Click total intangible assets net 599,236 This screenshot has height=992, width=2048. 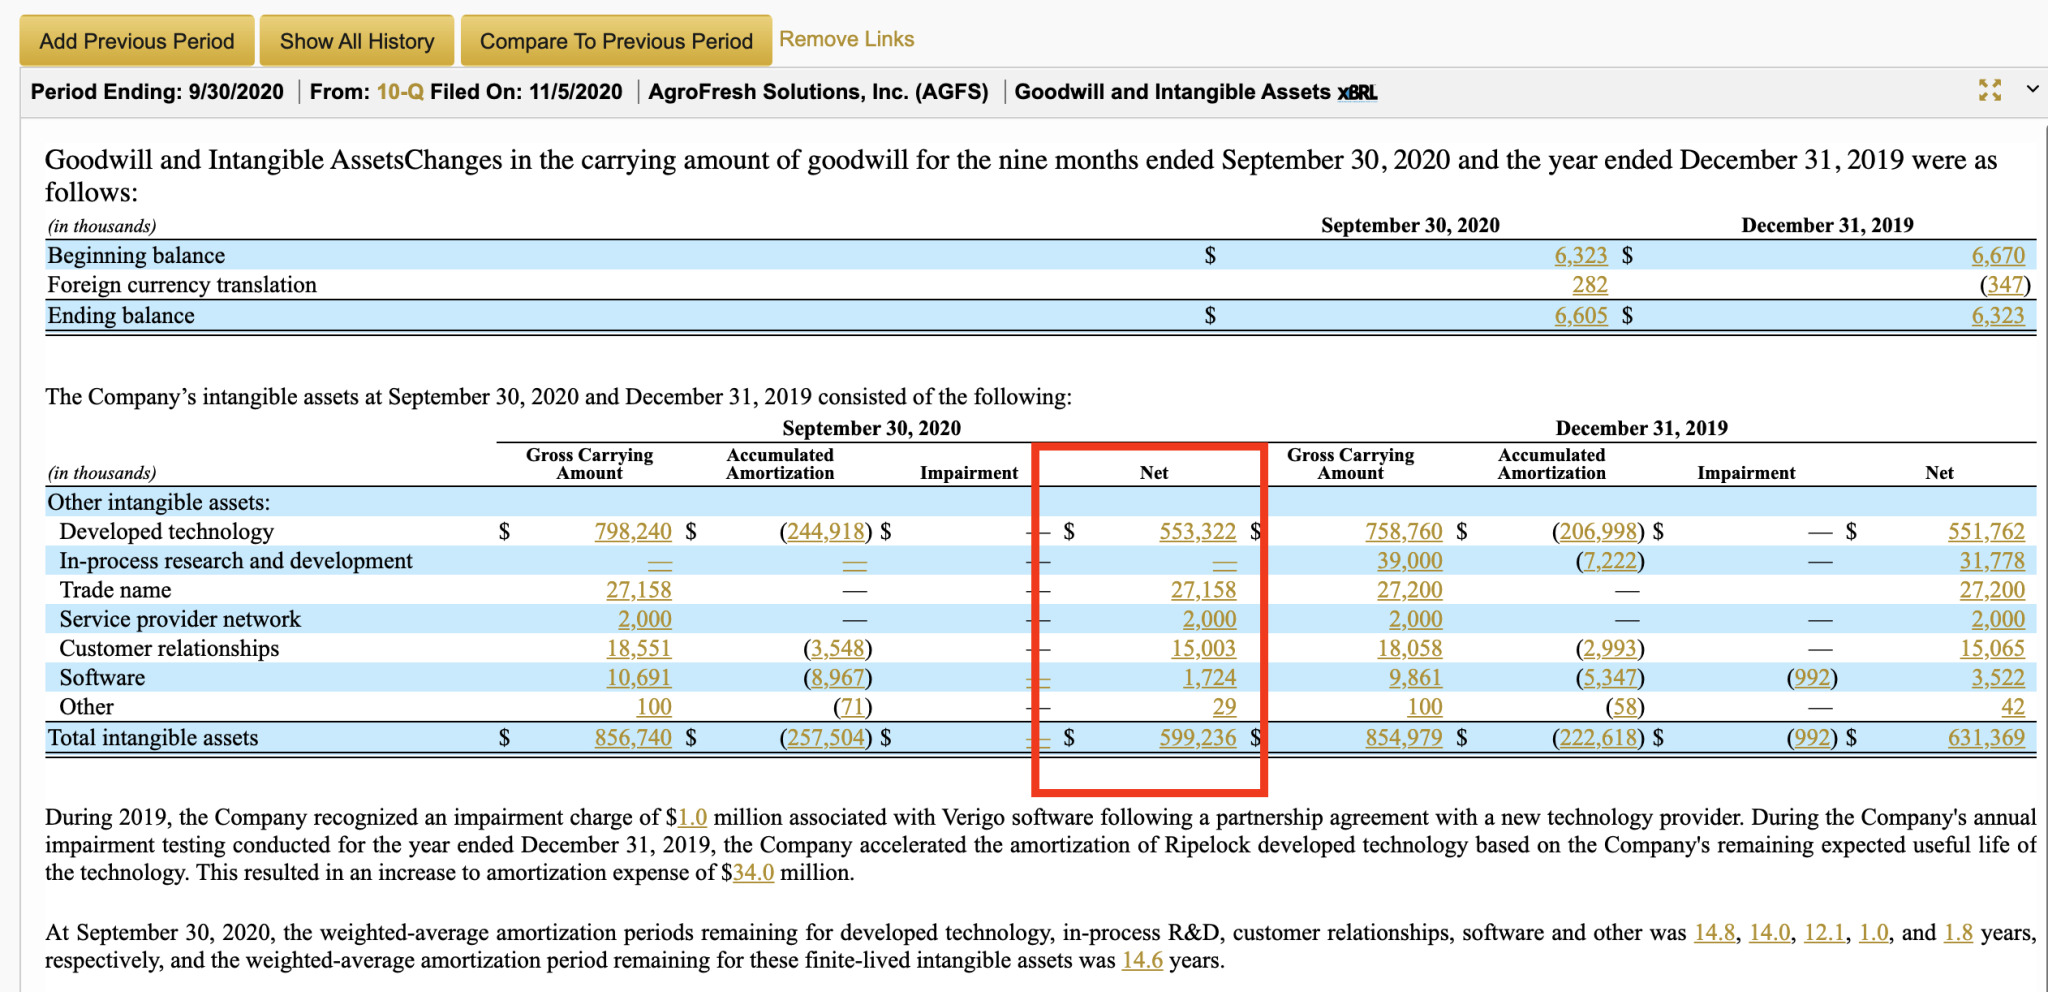(1197, 738)
